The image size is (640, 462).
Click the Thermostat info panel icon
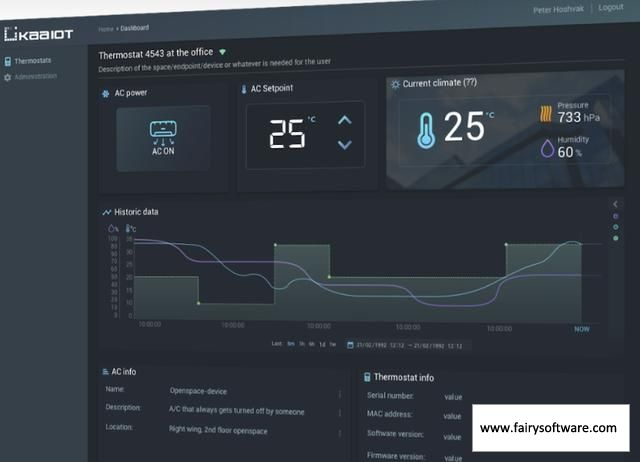(x=367, y=377)
